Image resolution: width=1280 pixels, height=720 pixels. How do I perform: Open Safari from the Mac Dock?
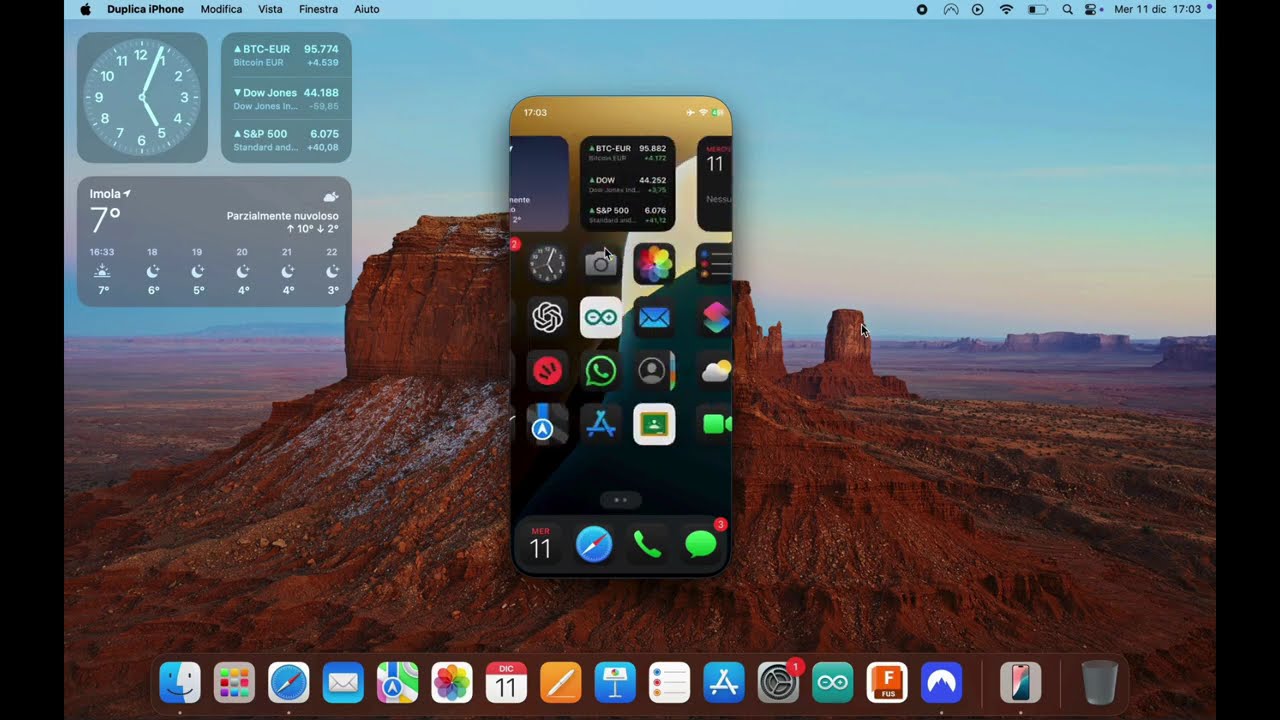(x=289, y=683)
